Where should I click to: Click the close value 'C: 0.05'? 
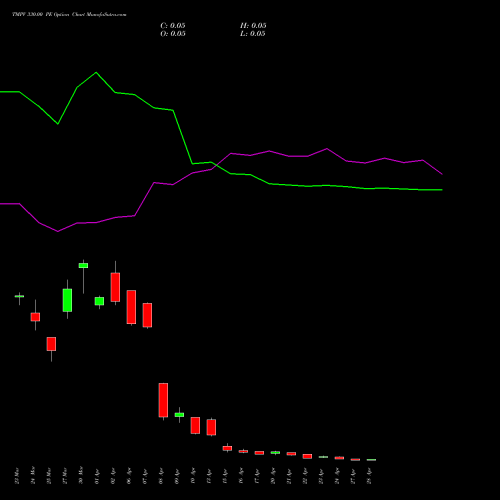(x=173, y=26)
